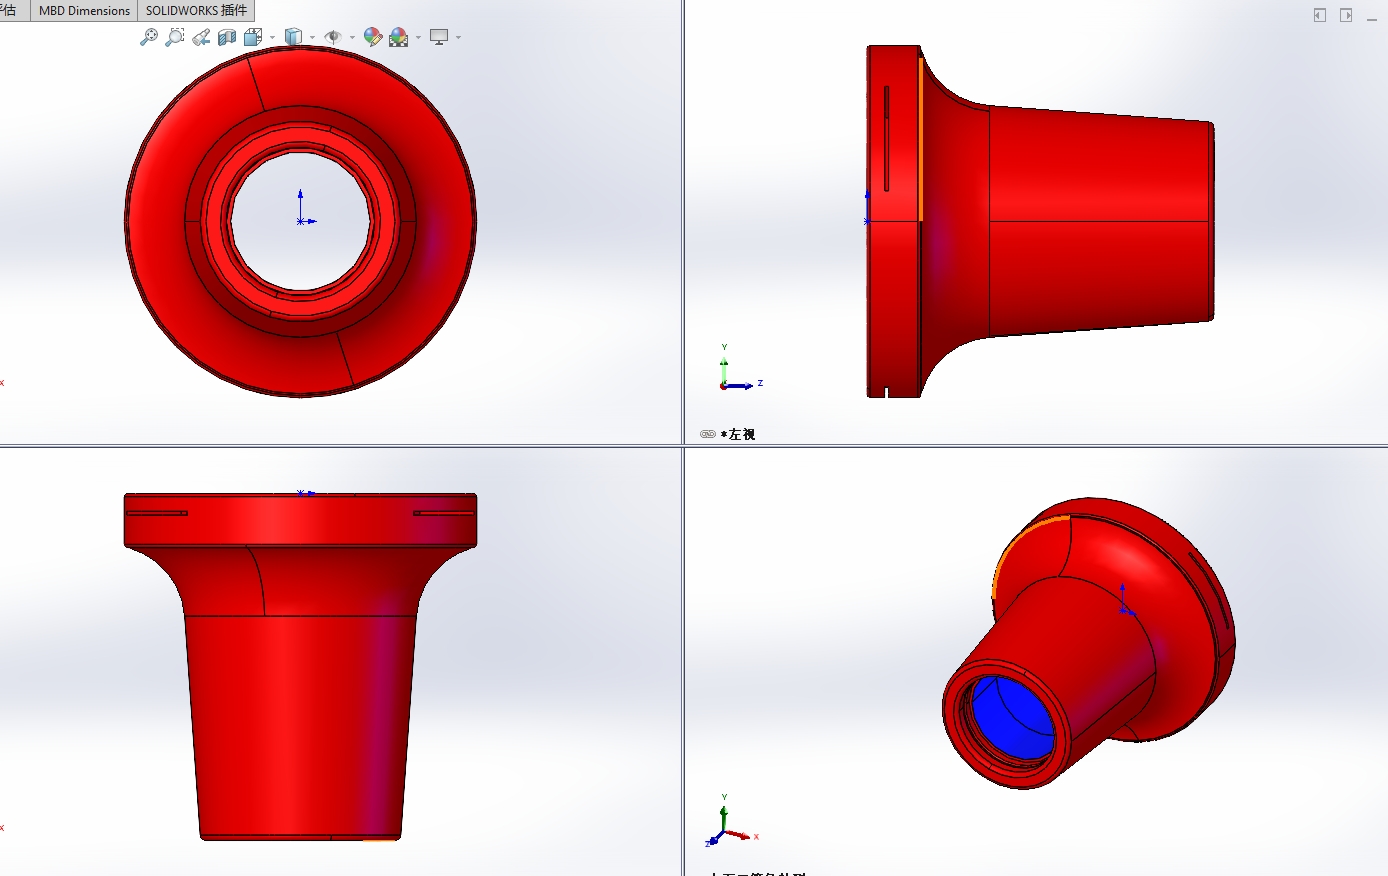Open the SOLIDWORKS 插件 tab

[x=196, y=11]
